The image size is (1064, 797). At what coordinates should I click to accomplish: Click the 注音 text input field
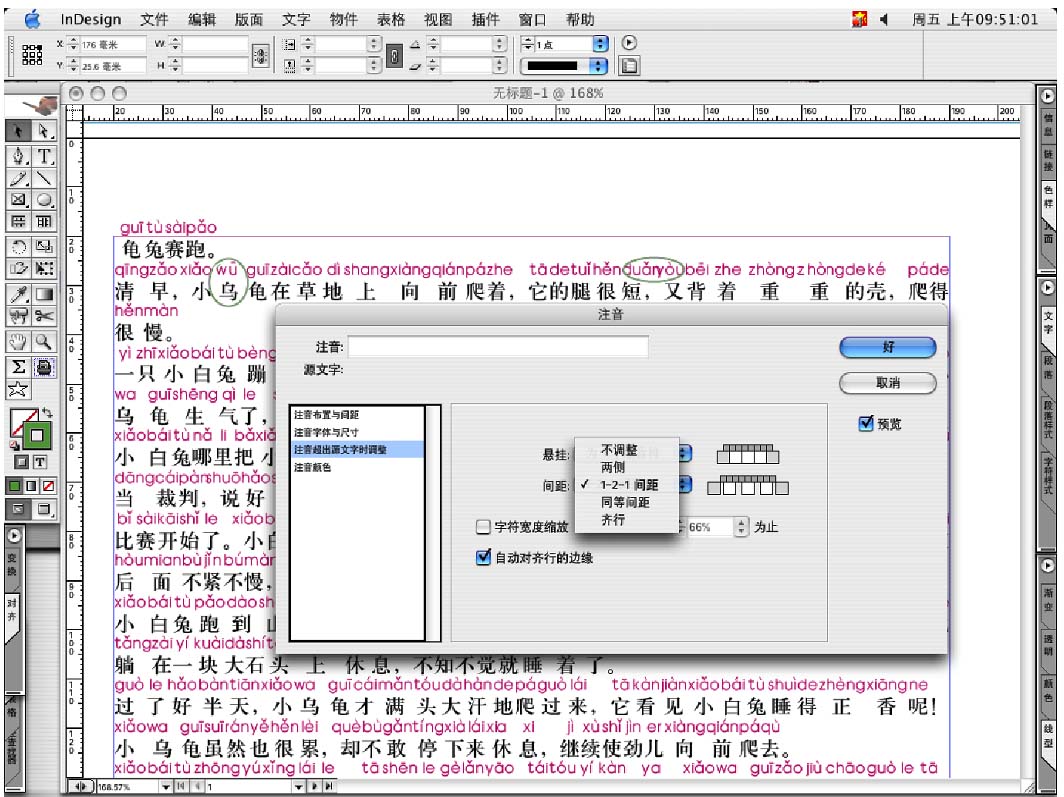coord(498,347)
